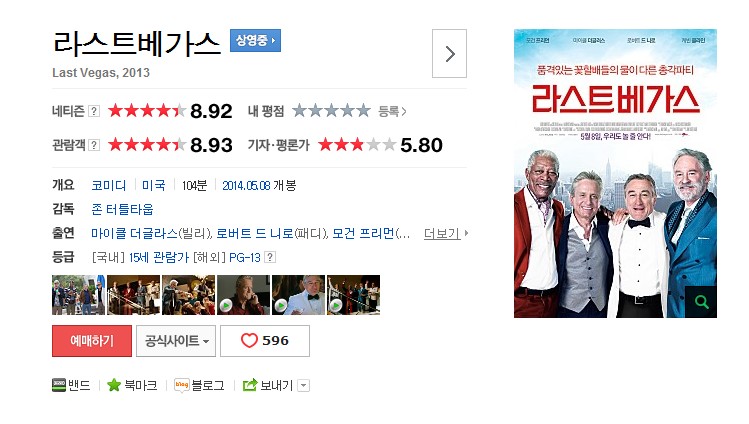This screenshot has width=749, height=424.
Task: Open help icon next to 네티즌
Action: (x=94, y=111)
